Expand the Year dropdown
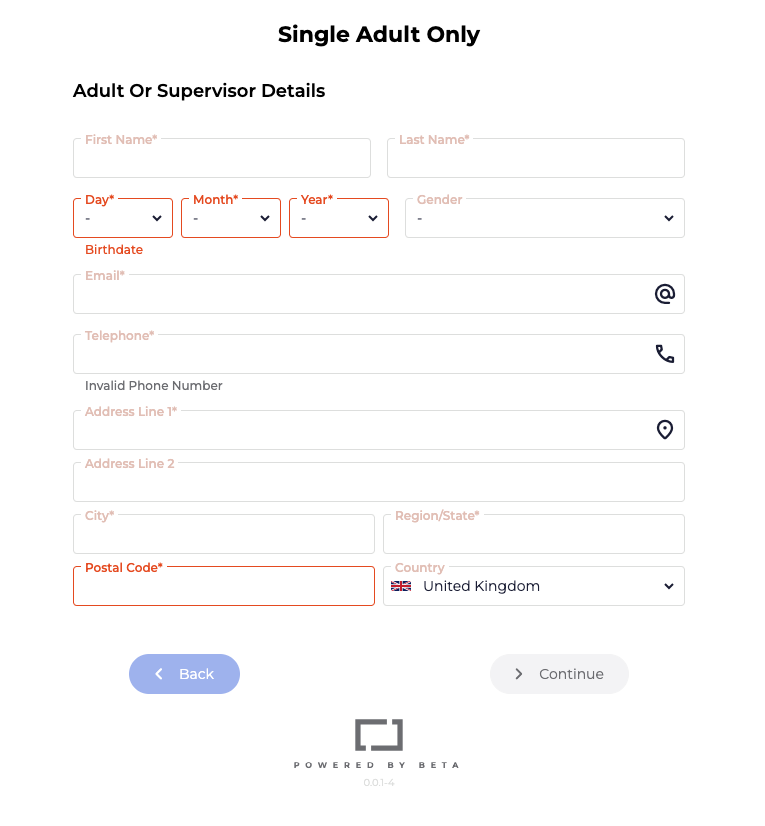765x826 pixels. pos(339,218)
